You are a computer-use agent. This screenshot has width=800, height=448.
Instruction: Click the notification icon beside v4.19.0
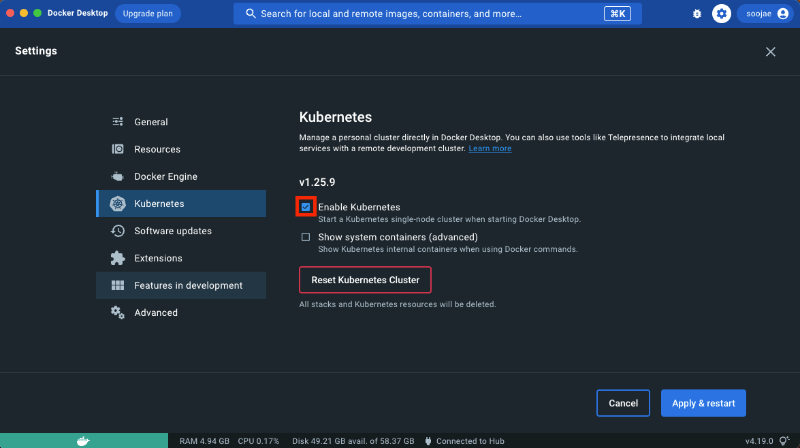[785, 441]
